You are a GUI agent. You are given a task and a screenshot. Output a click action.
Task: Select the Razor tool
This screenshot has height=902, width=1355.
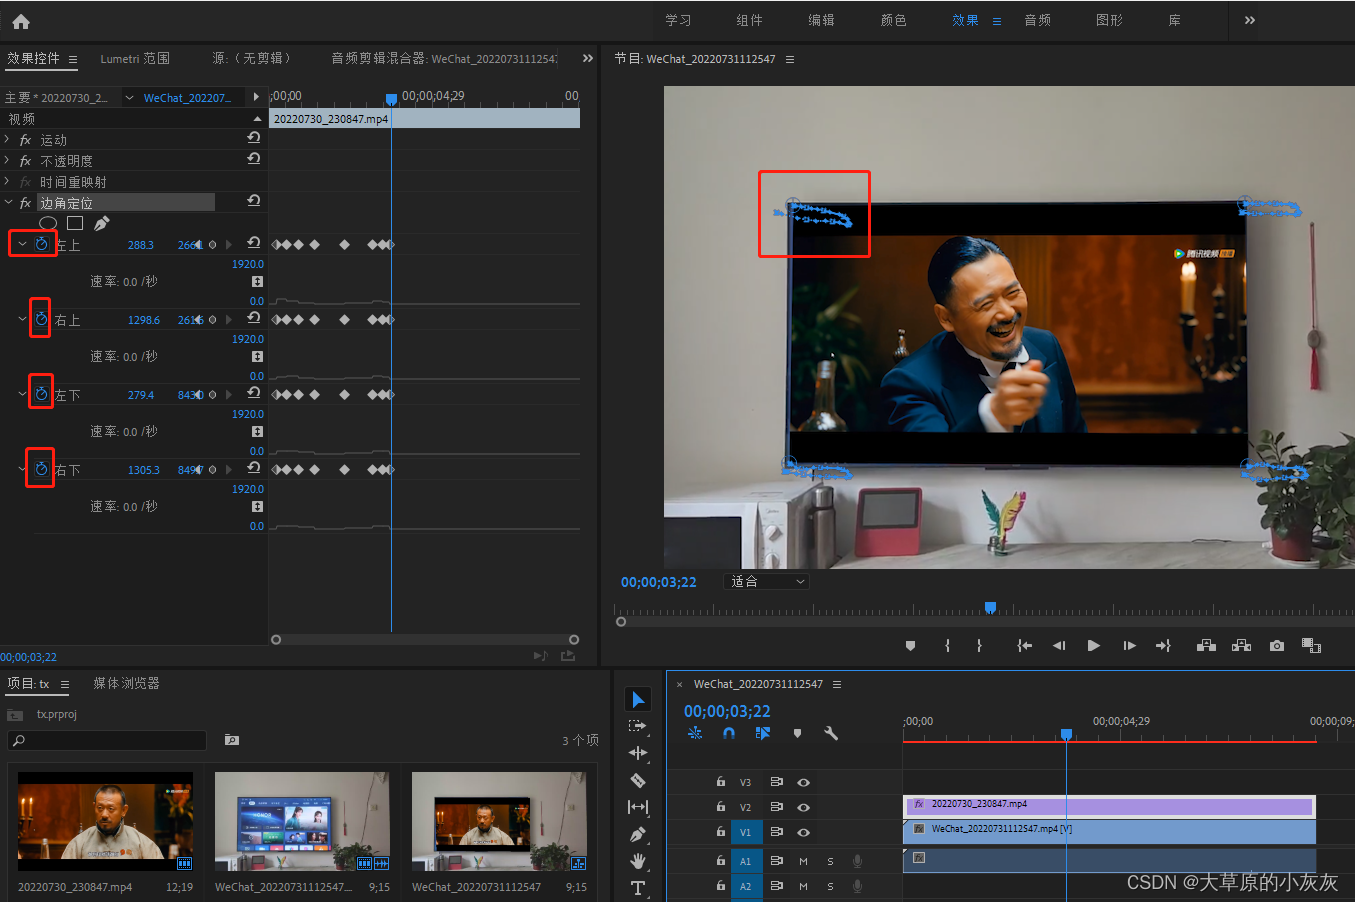point(637,780)
